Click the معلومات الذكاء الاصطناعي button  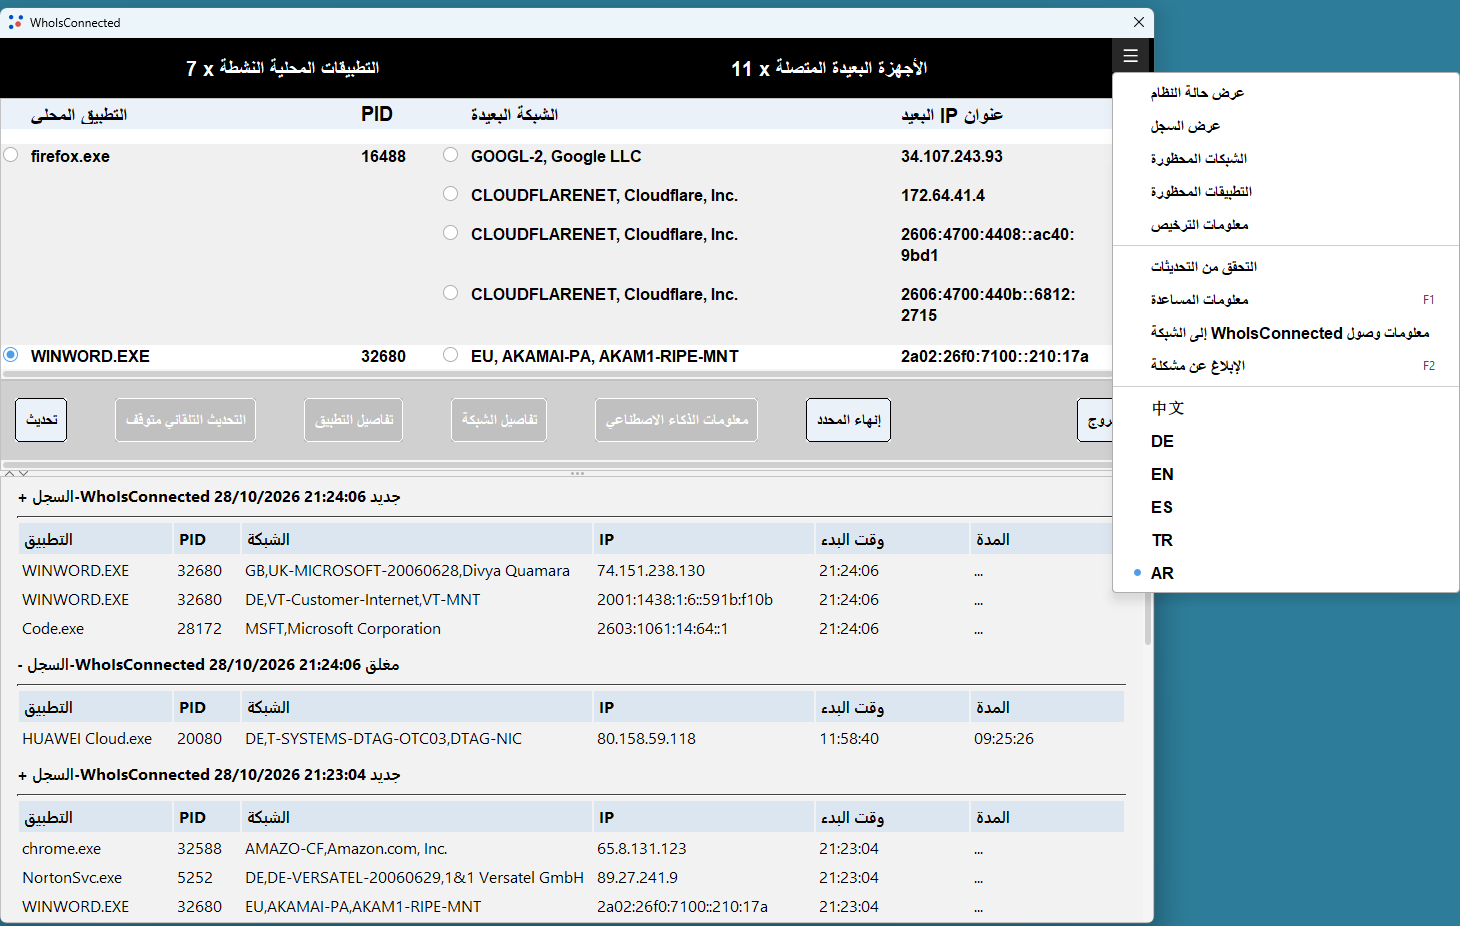click(x=676, y=420)
